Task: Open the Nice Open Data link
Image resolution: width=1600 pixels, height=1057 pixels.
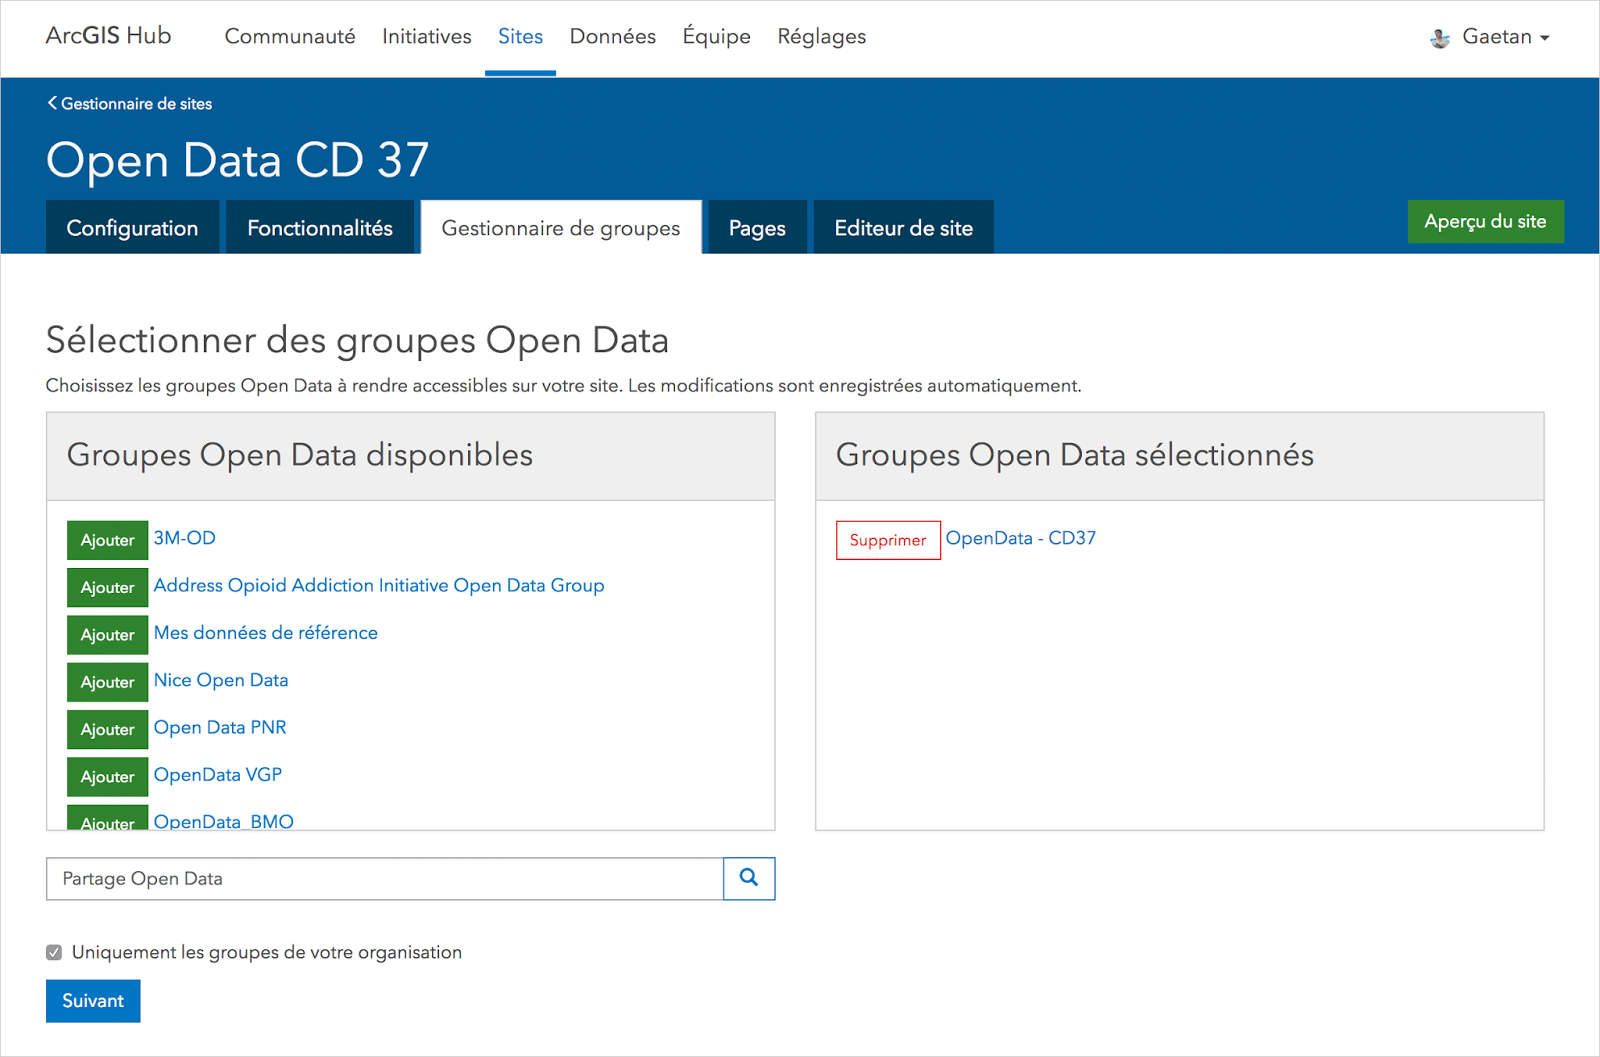Action: [x=221, y=680]
